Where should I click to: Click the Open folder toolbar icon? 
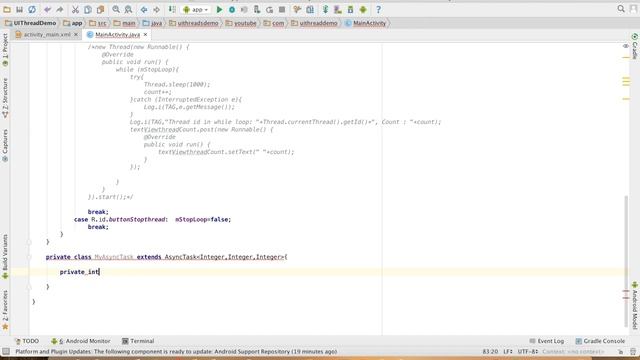point(7,9)
